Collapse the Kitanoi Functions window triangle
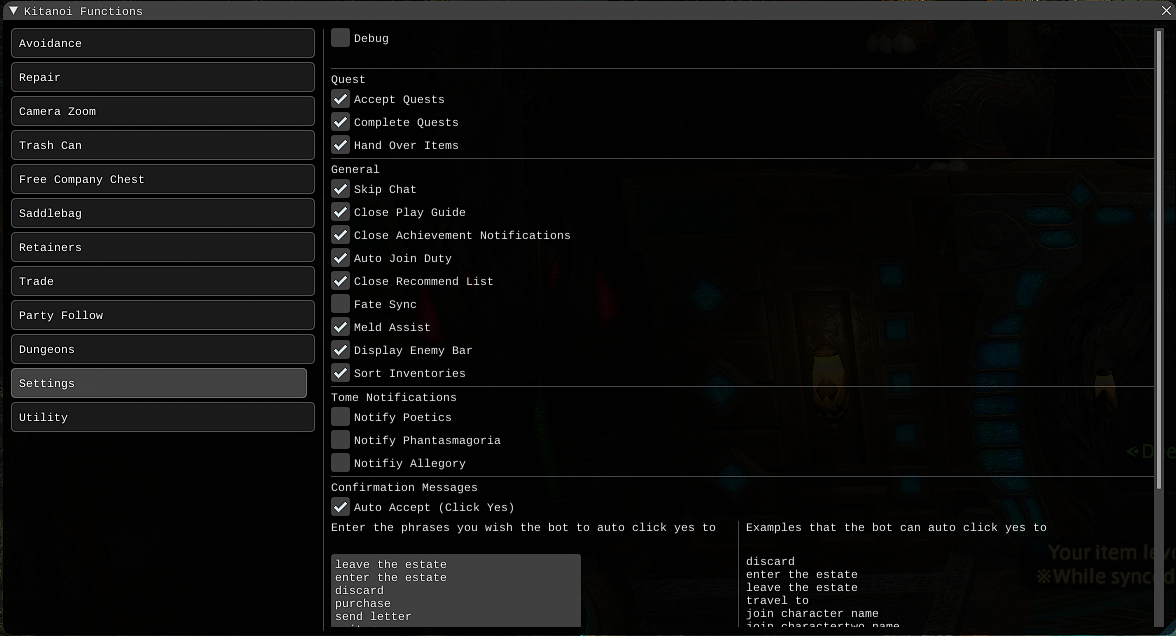 point(13,11)
